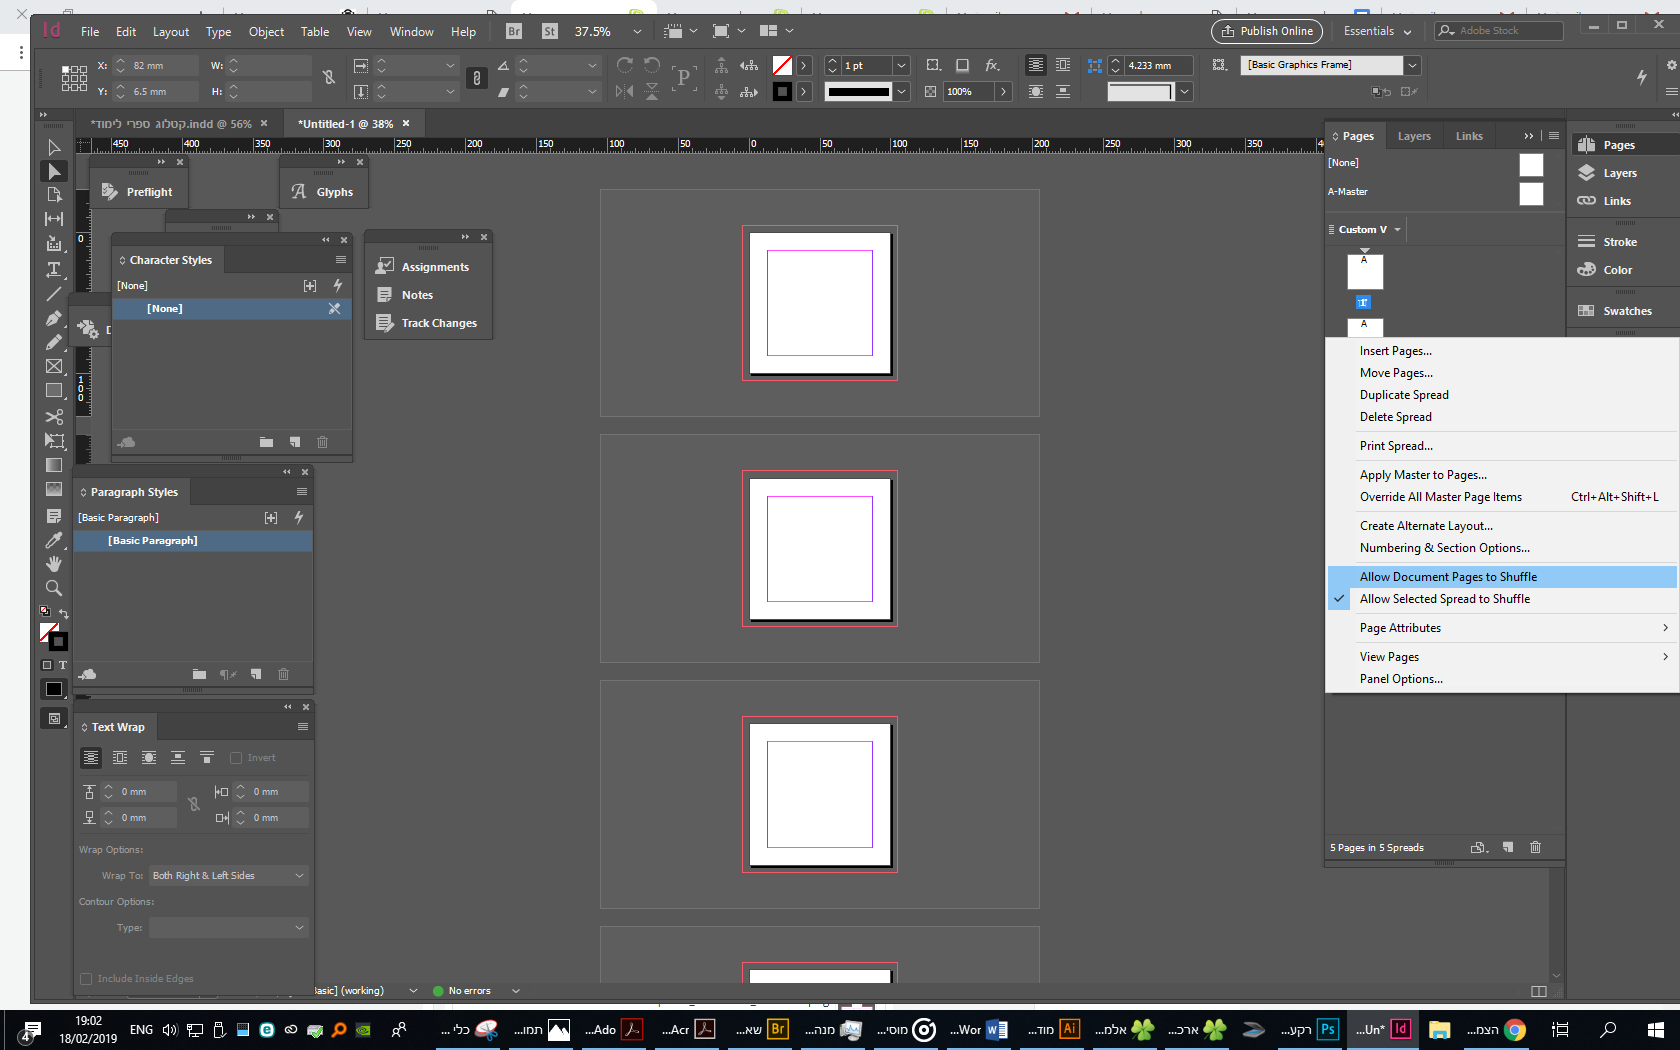This screenshot has height=1050, width=1680.
Task: Switch to the Layers tab
Action: click(1413, 136)
